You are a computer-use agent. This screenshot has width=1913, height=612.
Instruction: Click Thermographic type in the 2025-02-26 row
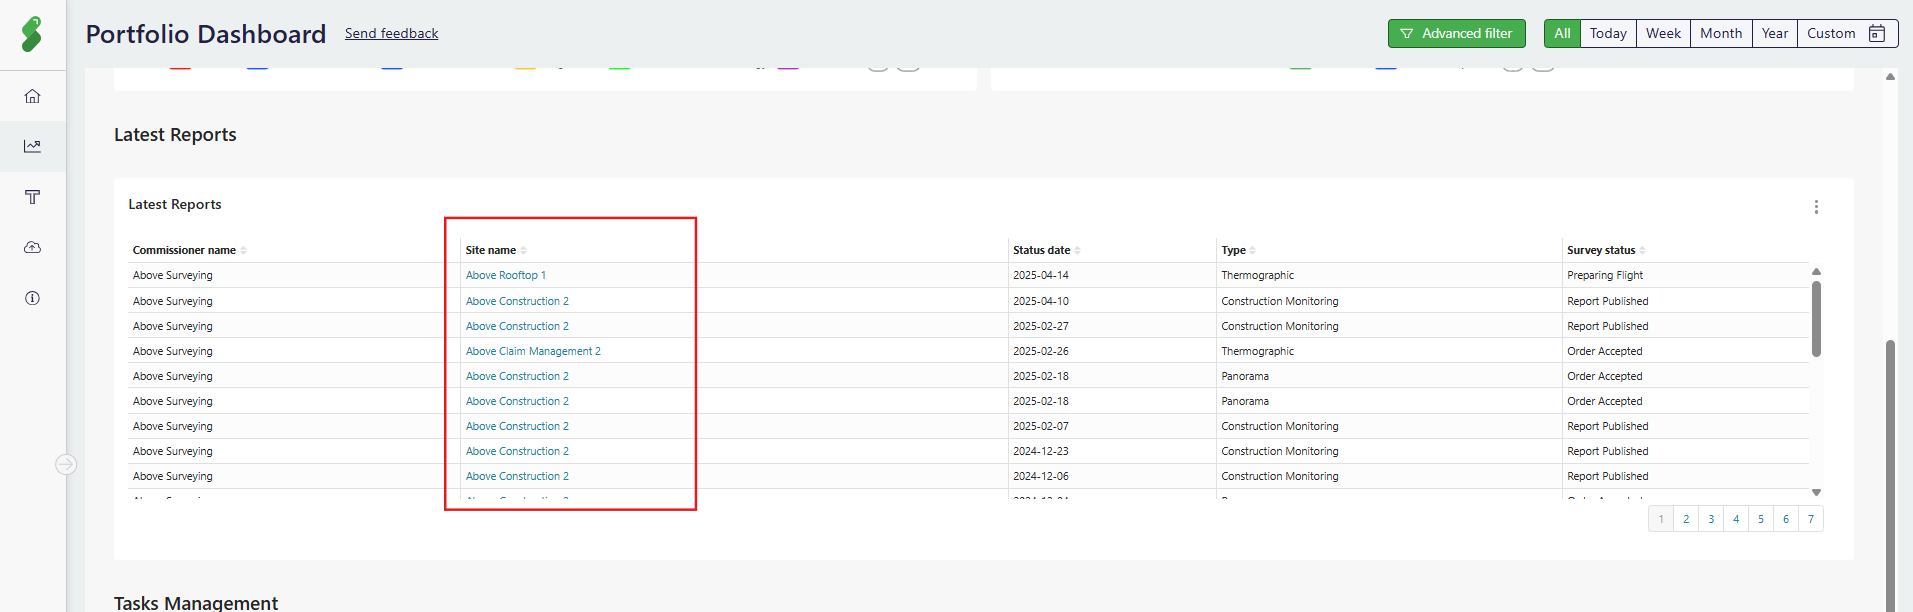pyautogui.click(x=1257, y=351)
